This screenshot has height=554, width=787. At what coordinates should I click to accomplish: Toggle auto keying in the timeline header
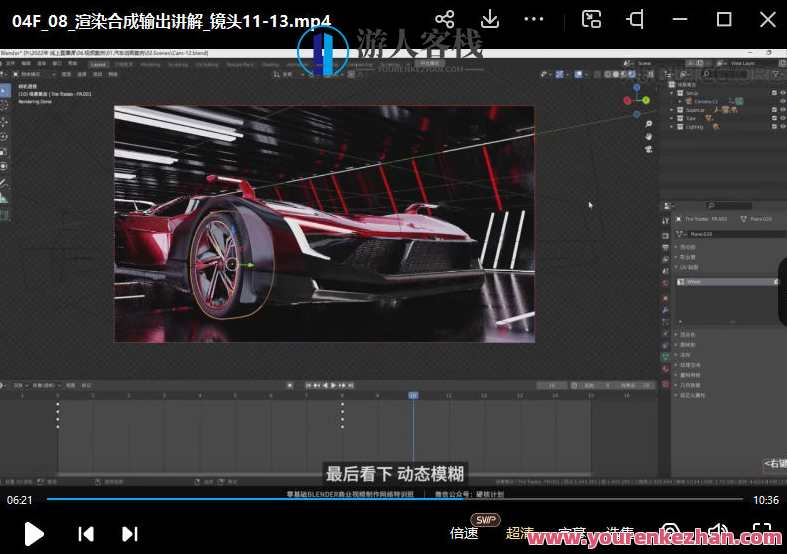pyautogui.click(x=290, y=385)
